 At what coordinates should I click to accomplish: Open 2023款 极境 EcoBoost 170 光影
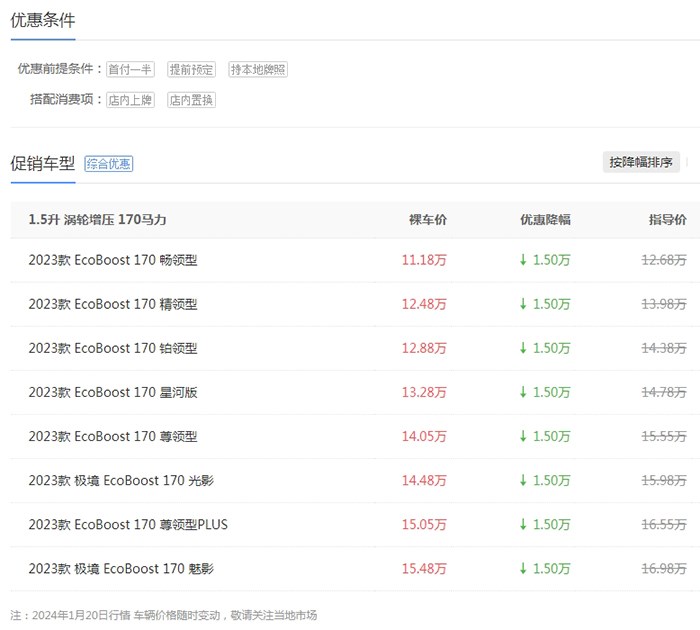click(x=121, y=480)
